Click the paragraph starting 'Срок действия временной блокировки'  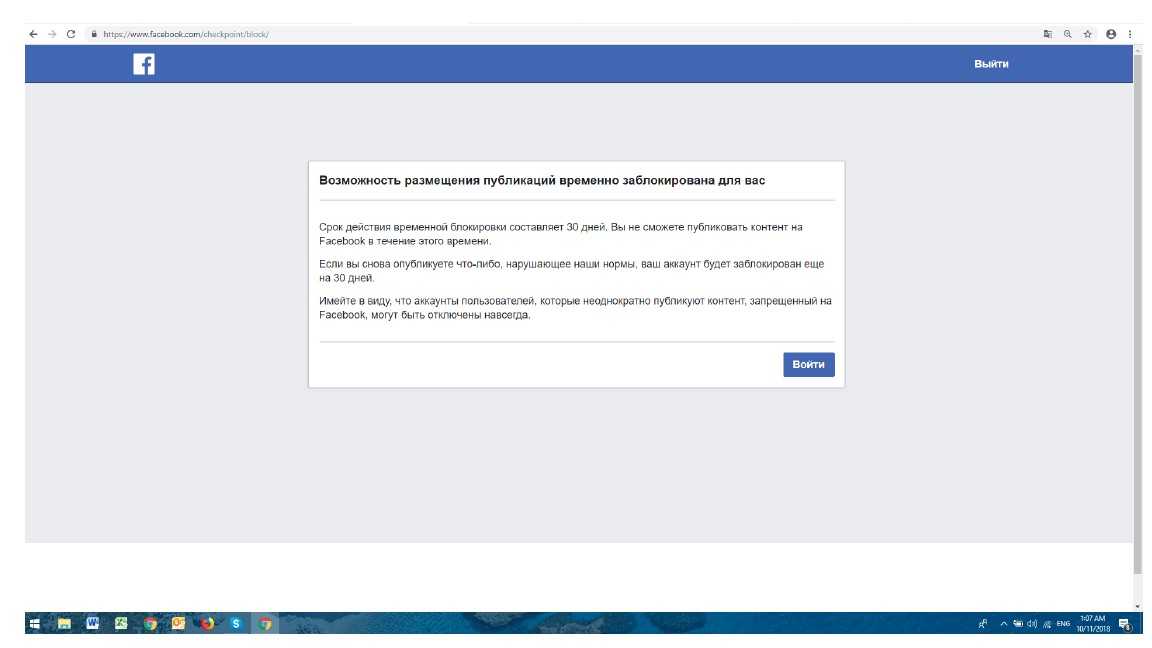561,234
